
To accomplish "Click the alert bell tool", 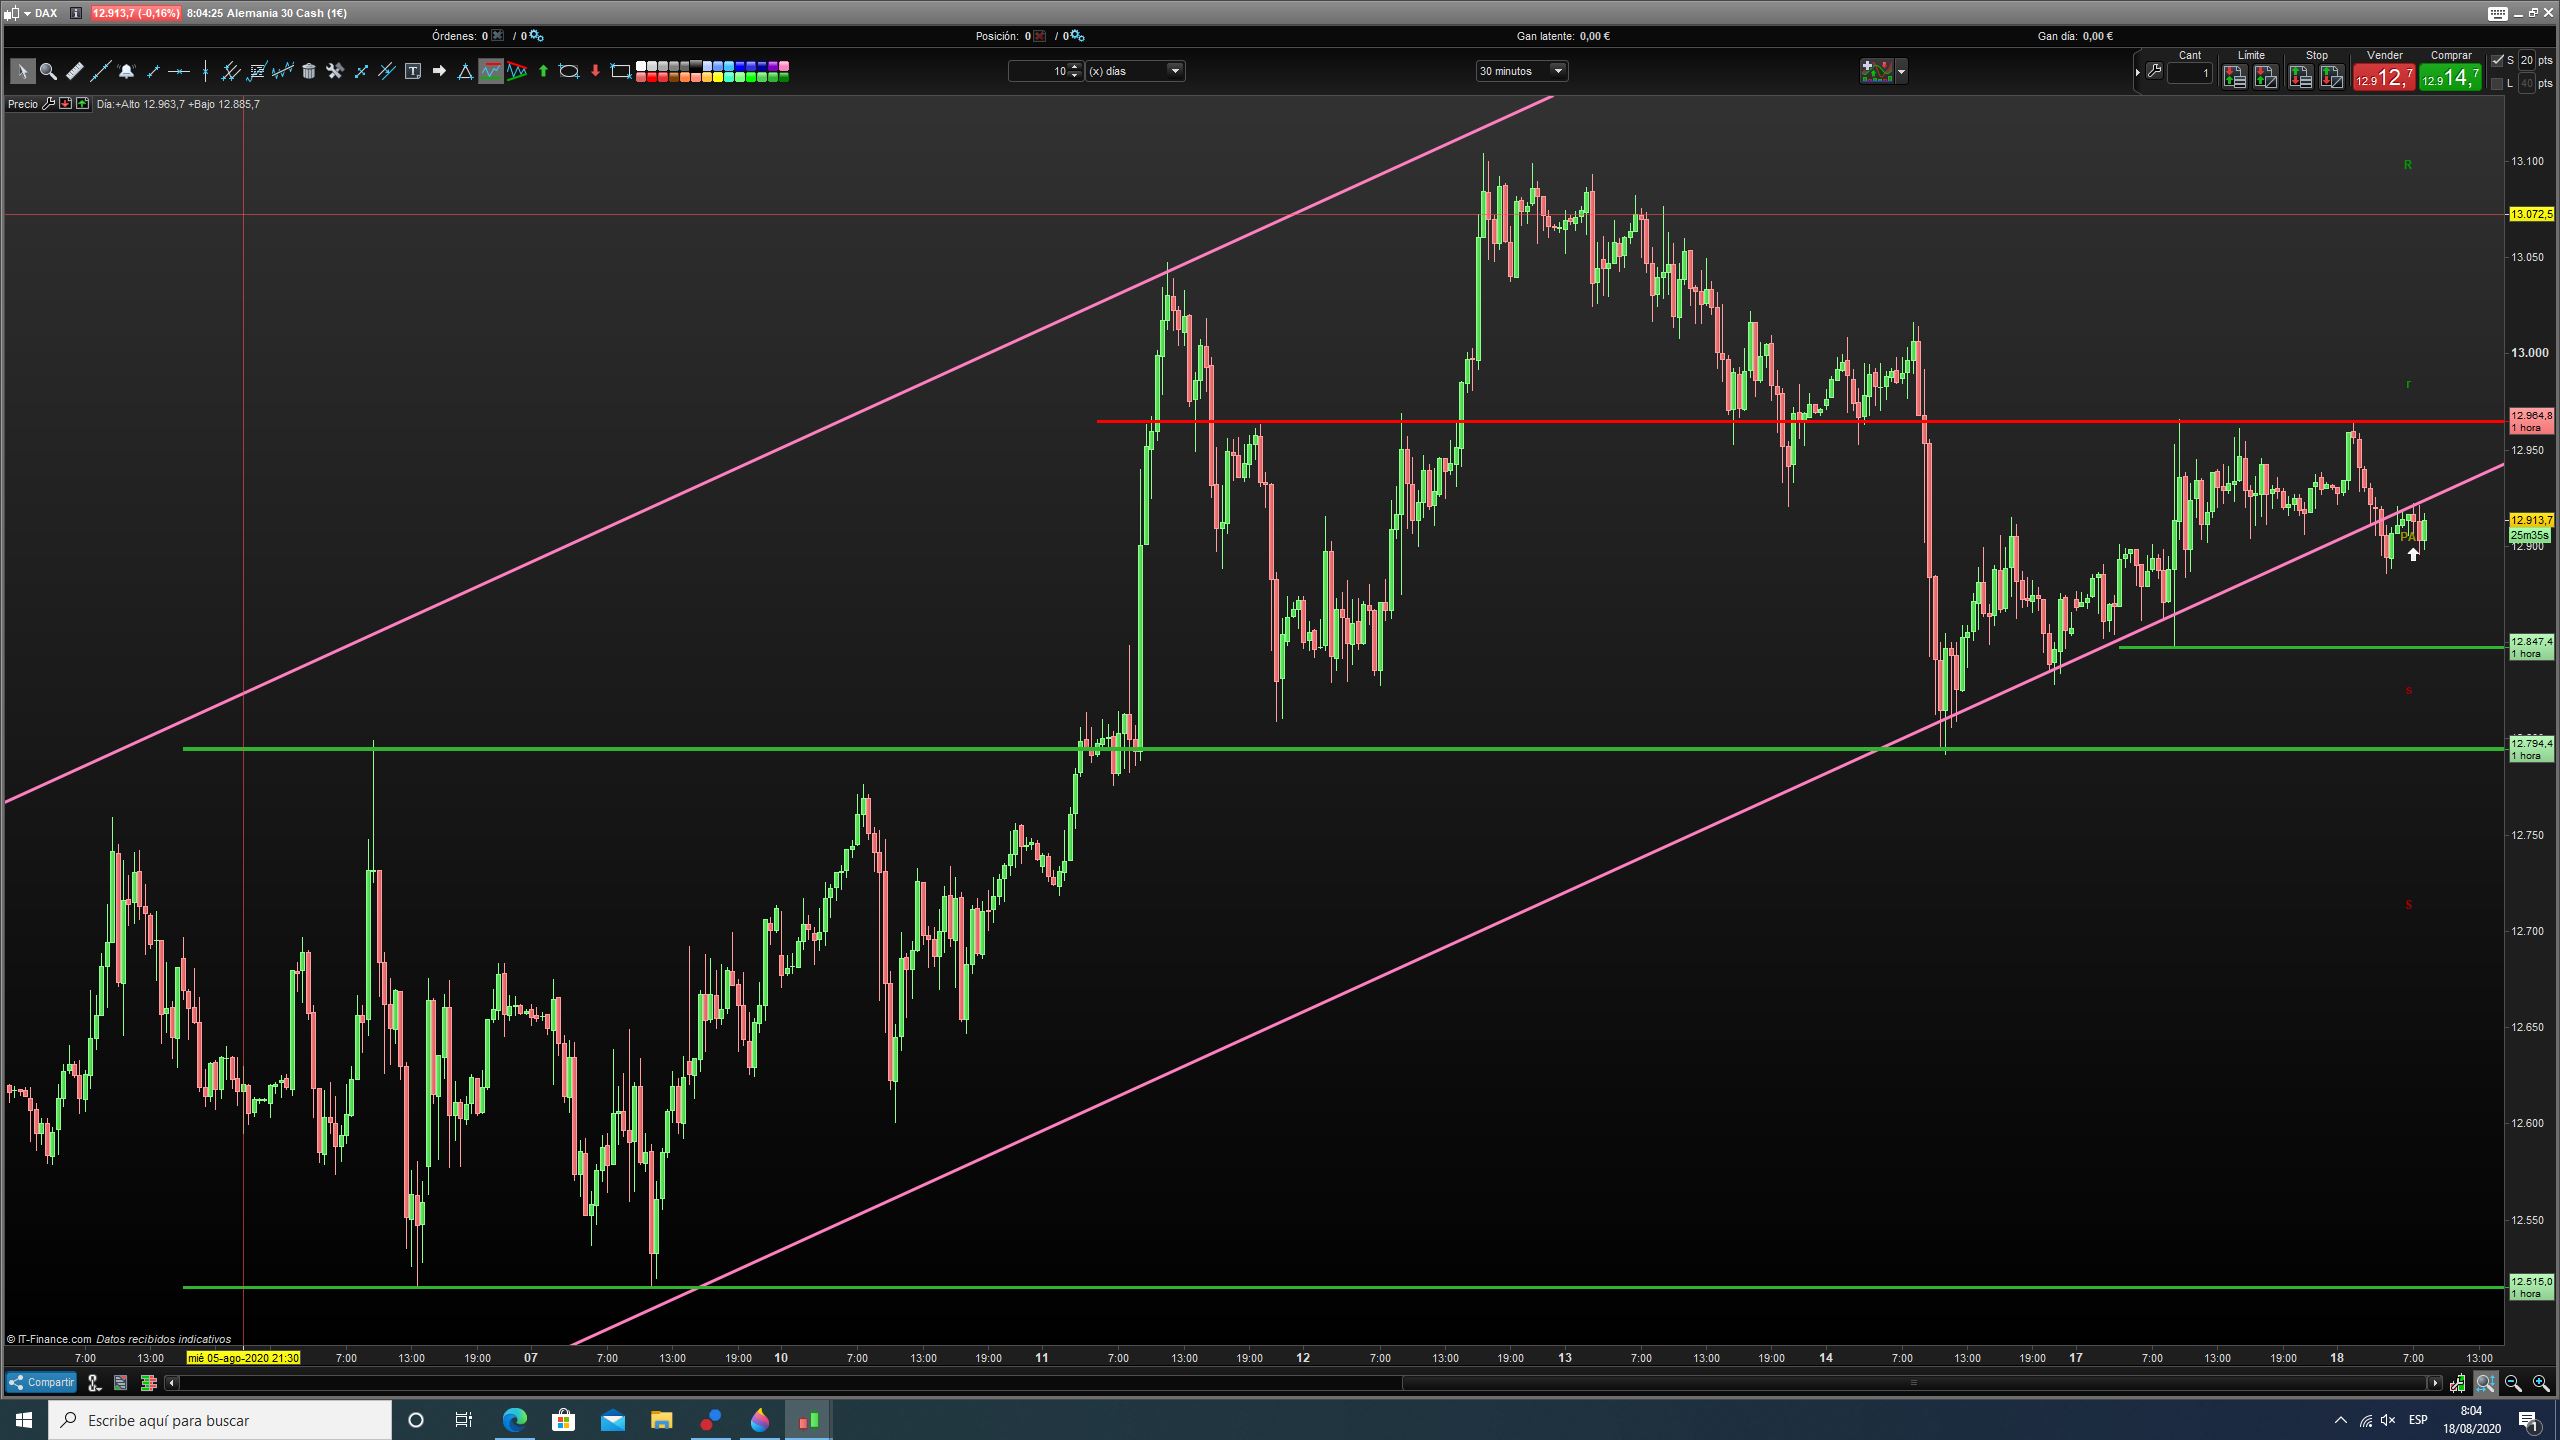I will click(126, 71).
